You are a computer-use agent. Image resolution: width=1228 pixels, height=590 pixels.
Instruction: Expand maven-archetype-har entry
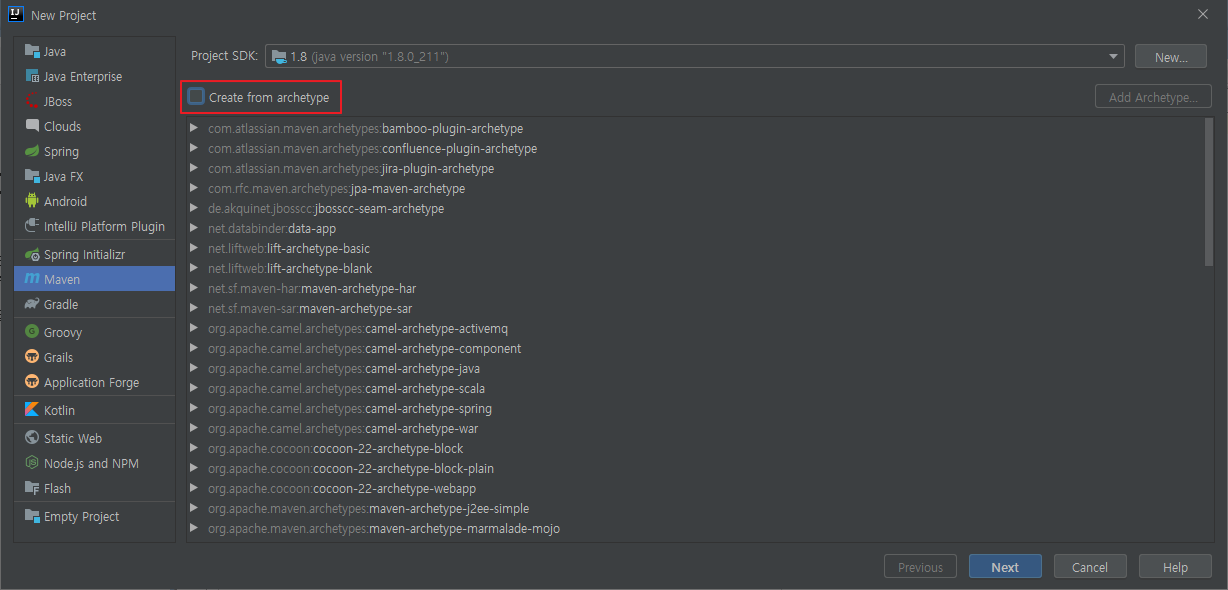[x=194, y=288]
